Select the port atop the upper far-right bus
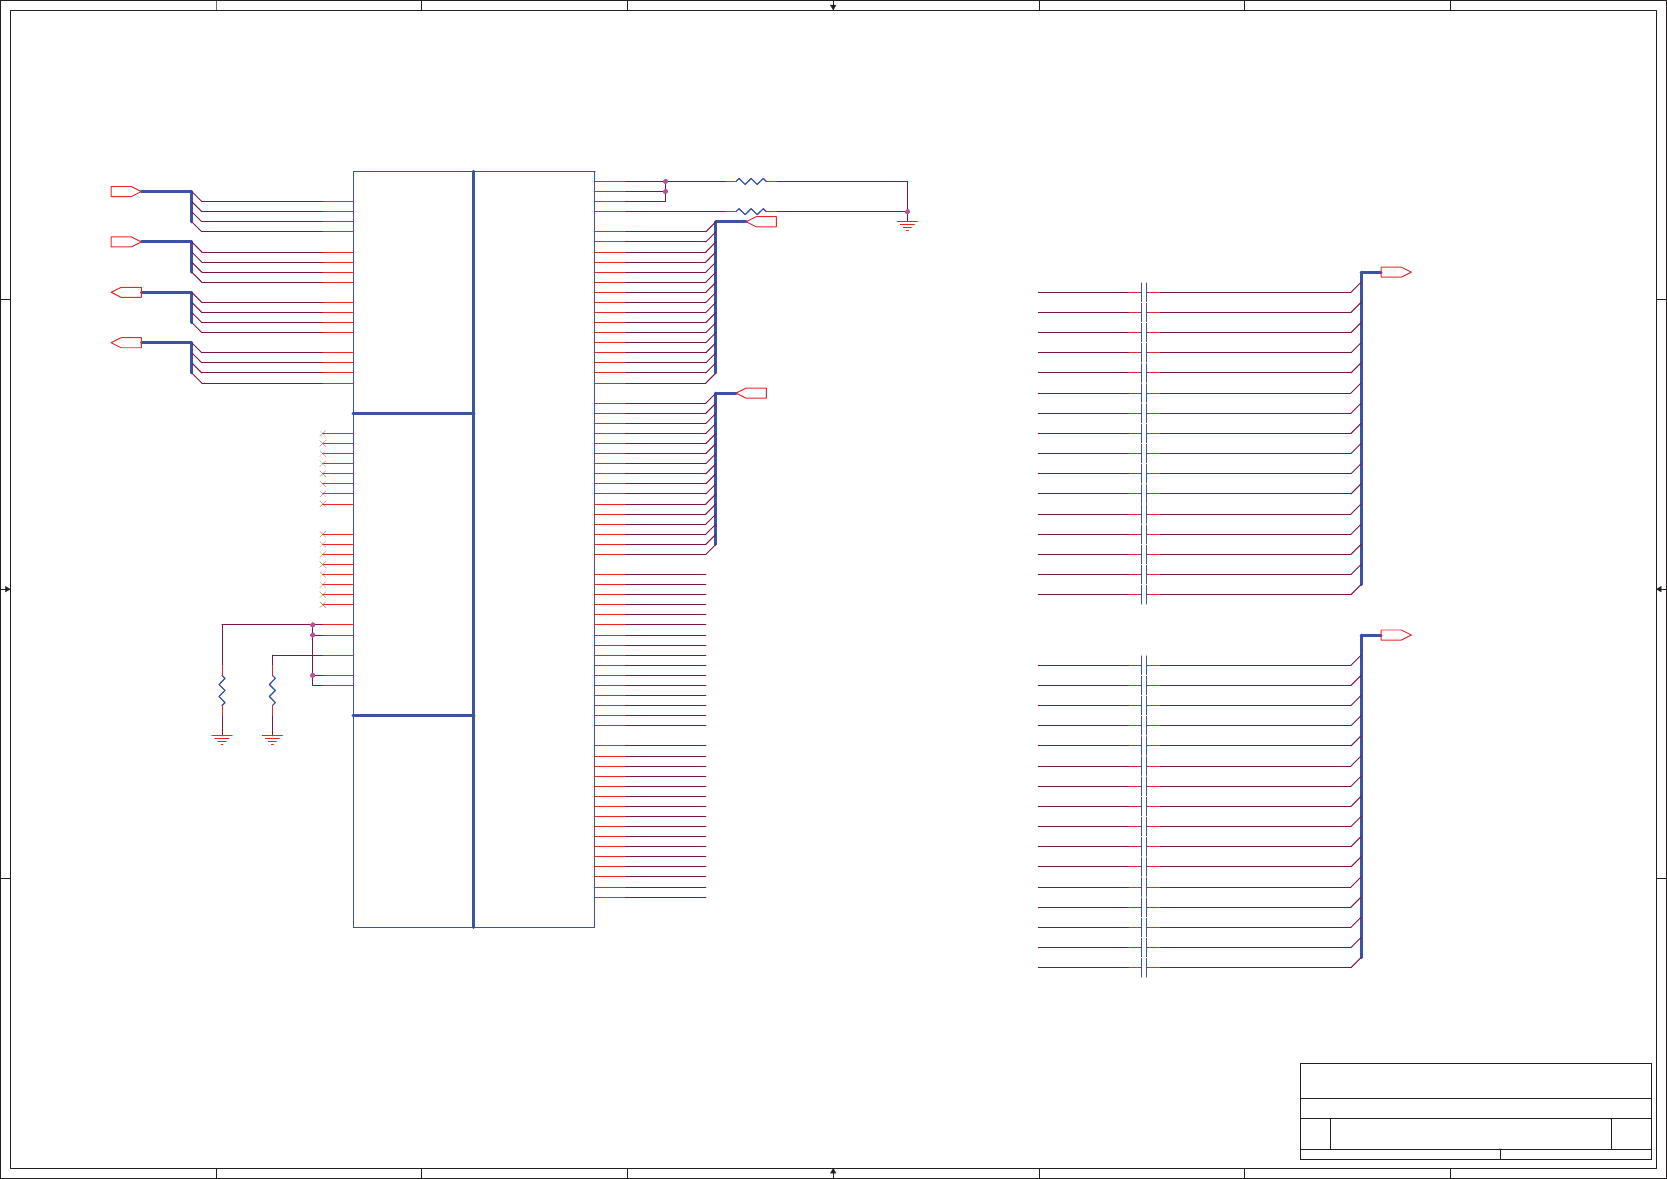The width and height of the screenshot is (1667, 1179). pyautogui.click(x=1396, y=272)
